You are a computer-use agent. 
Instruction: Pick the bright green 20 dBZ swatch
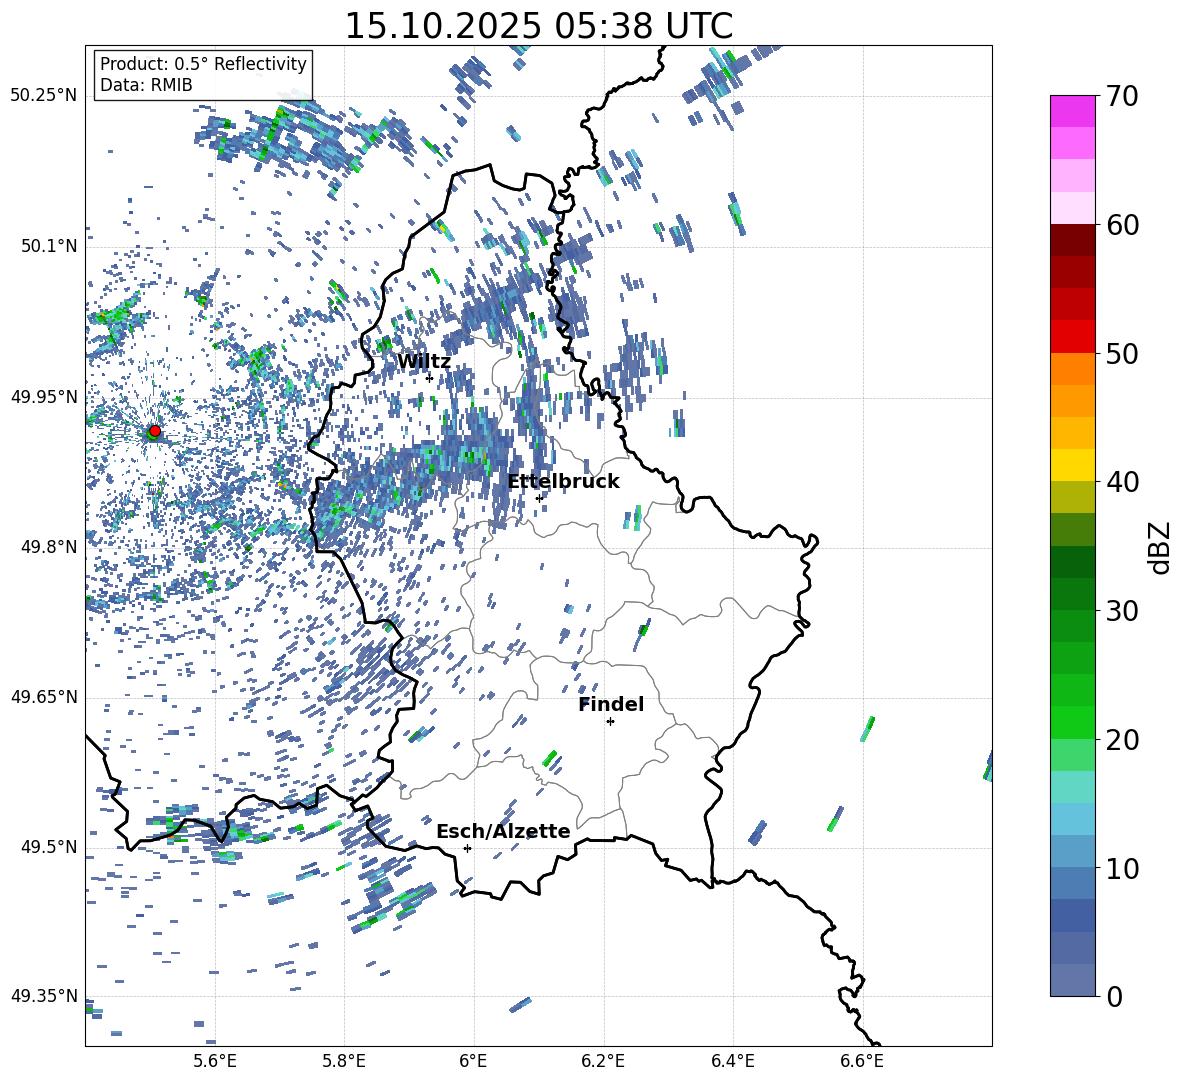[1073, 722]
